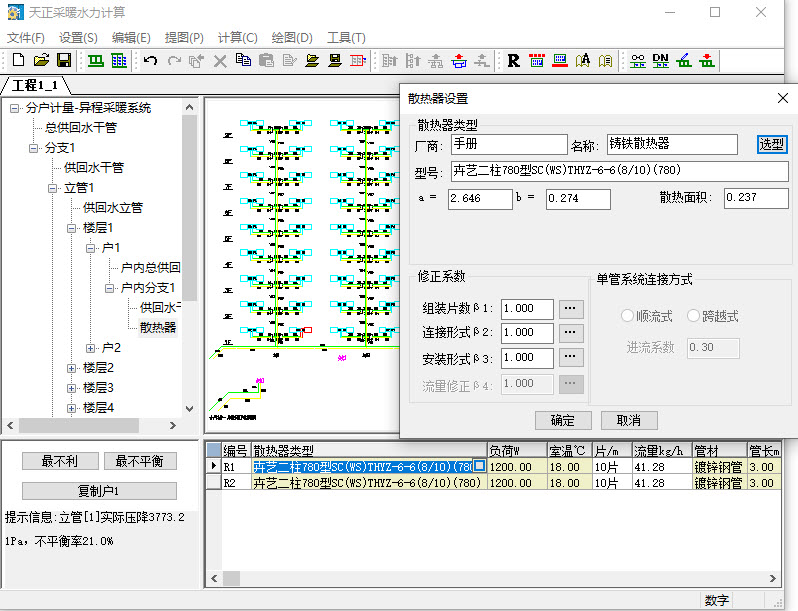The image size is (798, 611).
Task: Click the red-and-blue radiator toolbar icon
Action: point(459,61)
